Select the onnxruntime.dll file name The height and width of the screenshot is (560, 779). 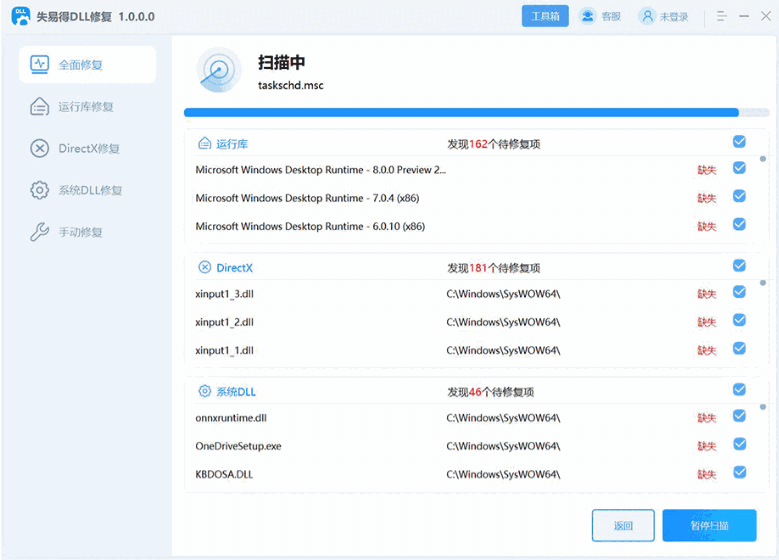pyautogui.click(x=231, y=418)
